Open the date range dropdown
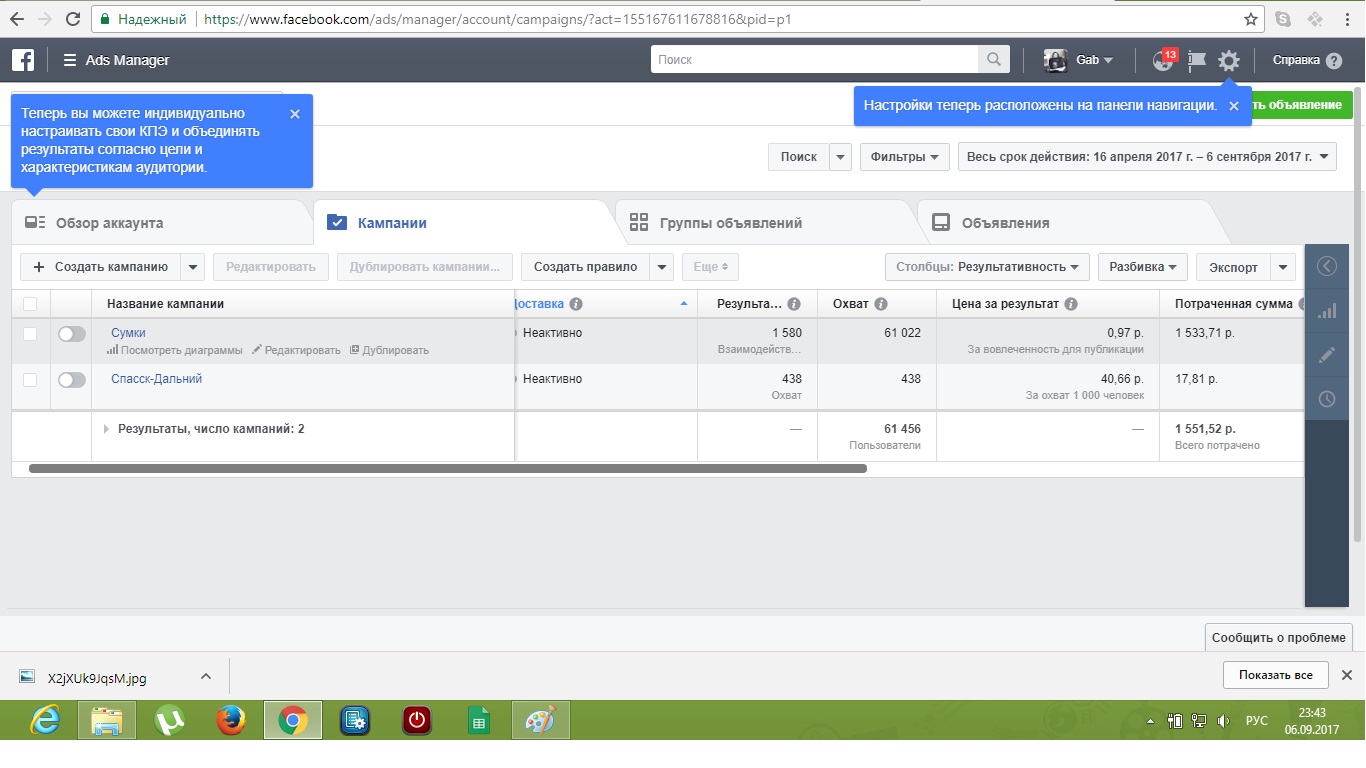Image resolution: width=1366 pixels, height=768 pixels. point(1147,157)
